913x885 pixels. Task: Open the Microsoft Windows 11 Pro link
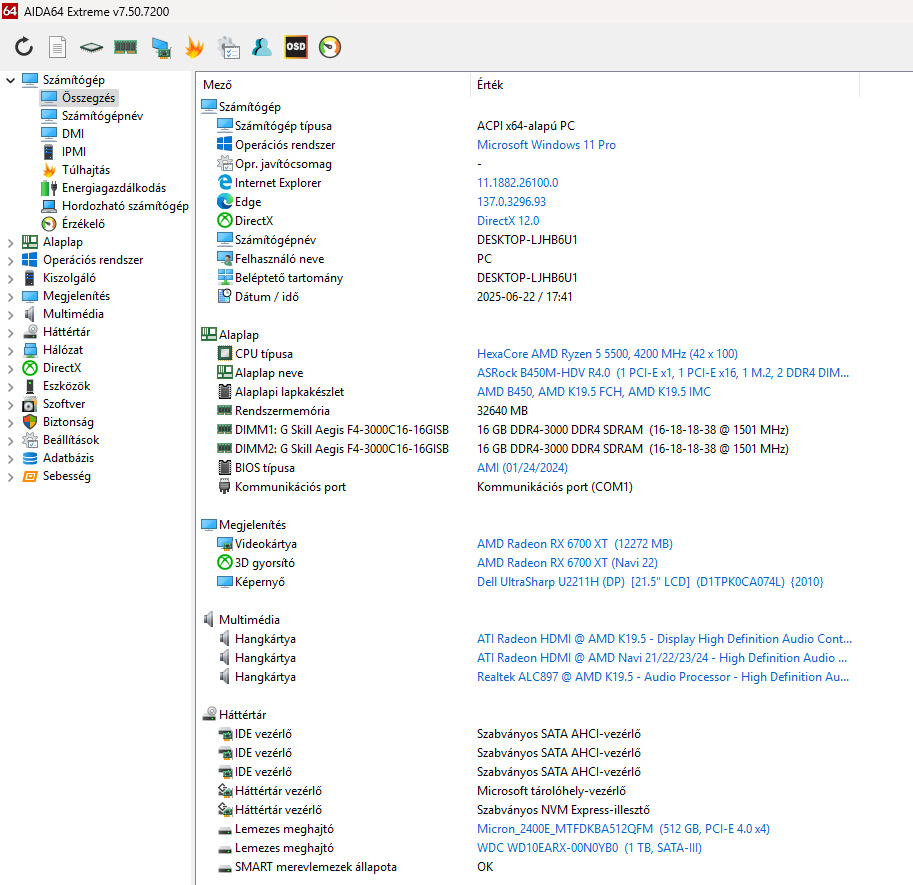[546, 145]
